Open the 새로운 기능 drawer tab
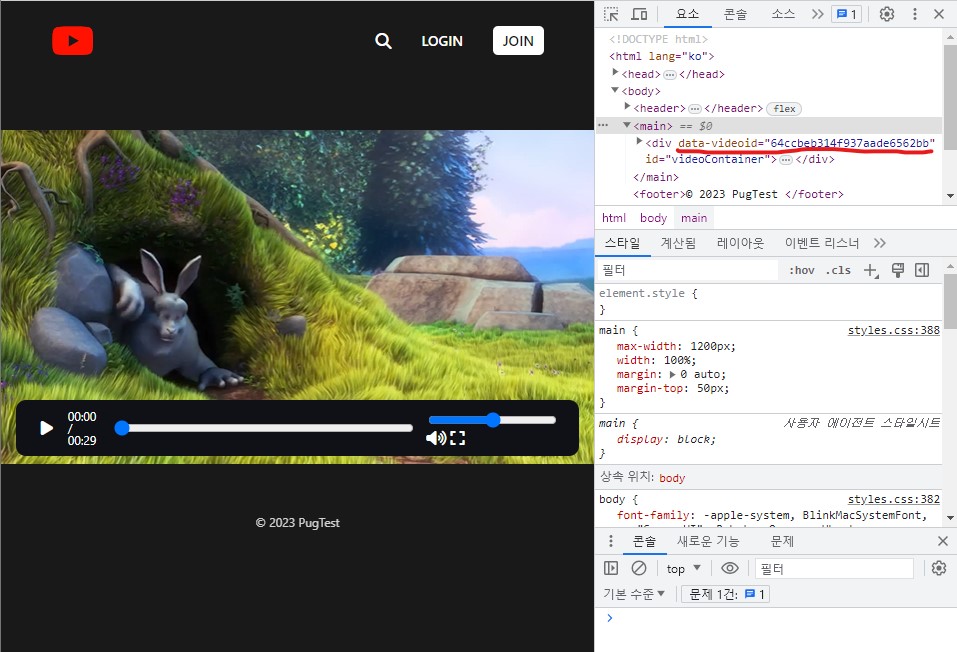The width and height of the screenshot is (957, 652). tap(708, 541)
